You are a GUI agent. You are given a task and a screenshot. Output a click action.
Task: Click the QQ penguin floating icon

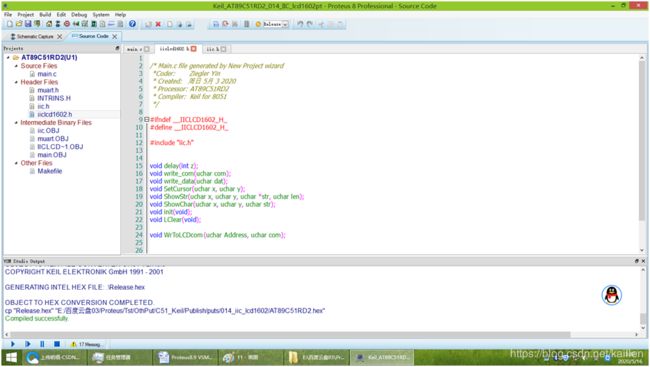tap(611, 295)
